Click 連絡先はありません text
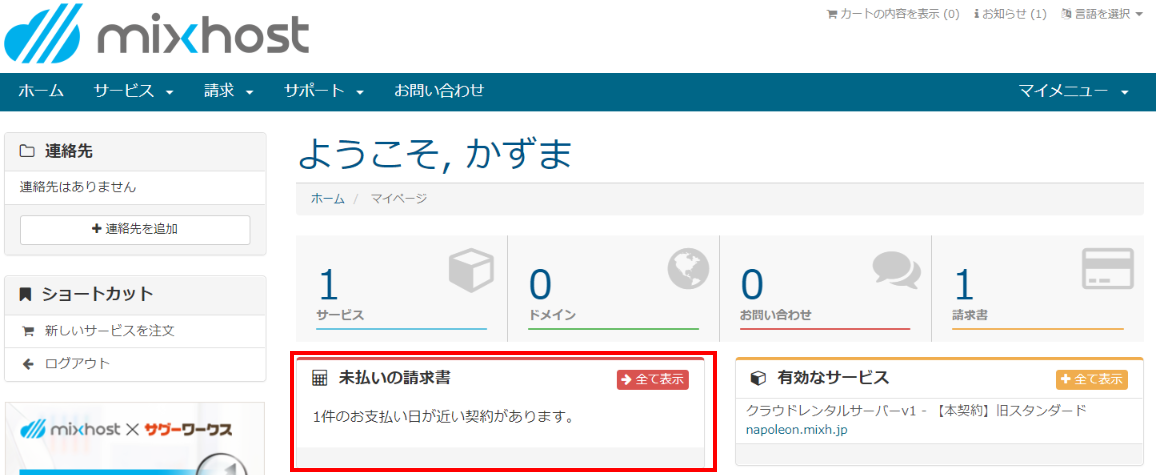Viewport: 1156px width, 475px height. click(78, 187)
